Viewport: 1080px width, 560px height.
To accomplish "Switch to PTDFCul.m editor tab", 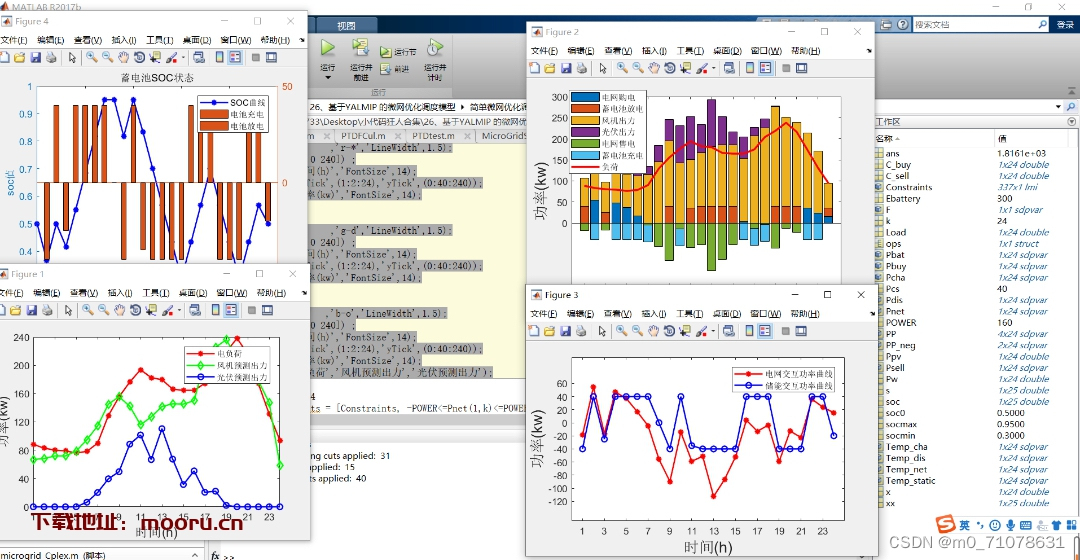I will pyautogui.click(x=363, y=136).
